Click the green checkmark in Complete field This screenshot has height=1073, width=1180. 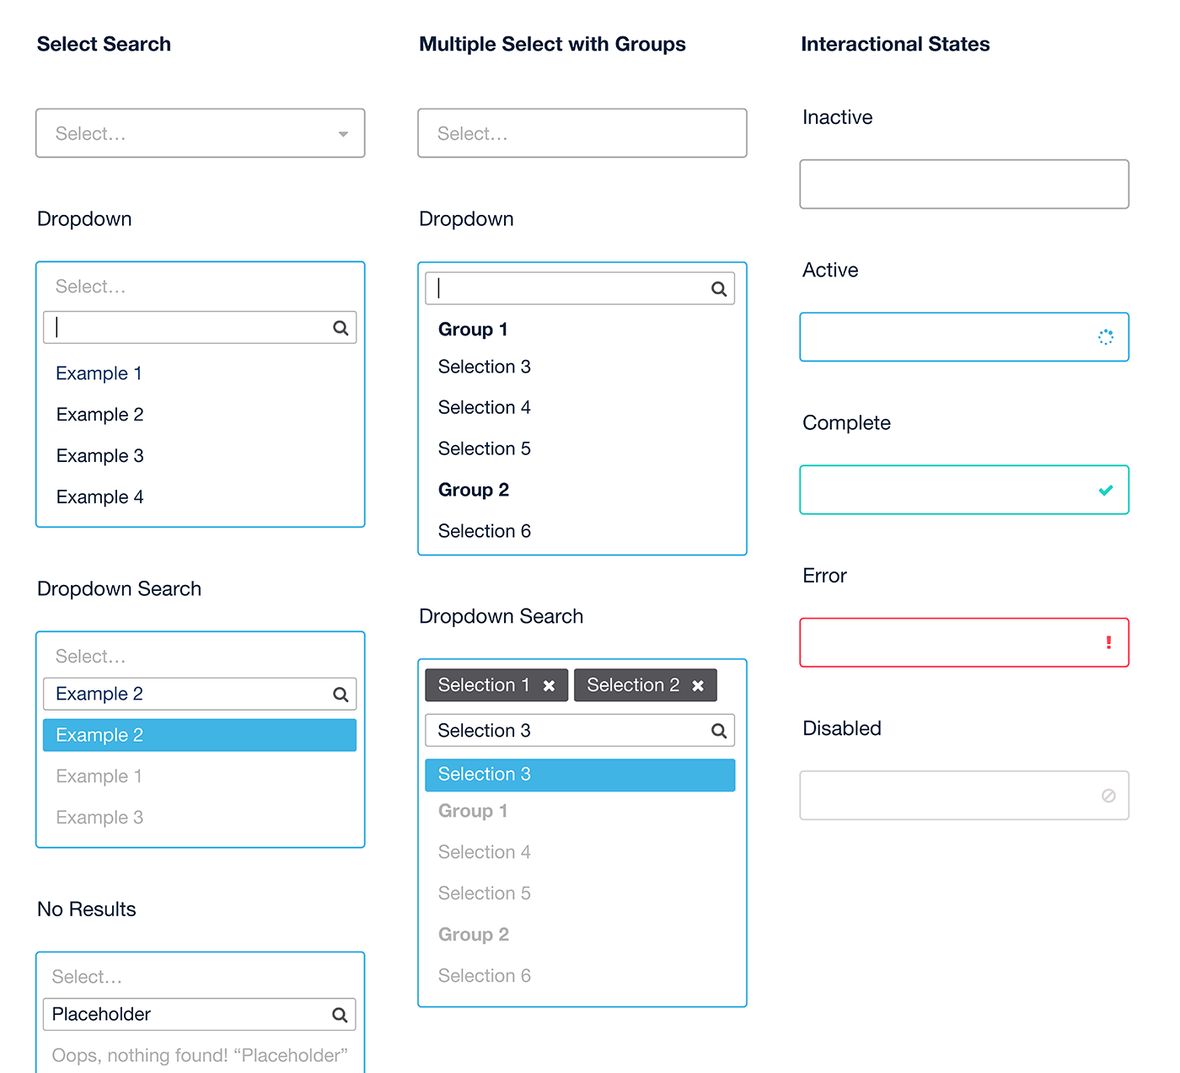pos(1105,490)
